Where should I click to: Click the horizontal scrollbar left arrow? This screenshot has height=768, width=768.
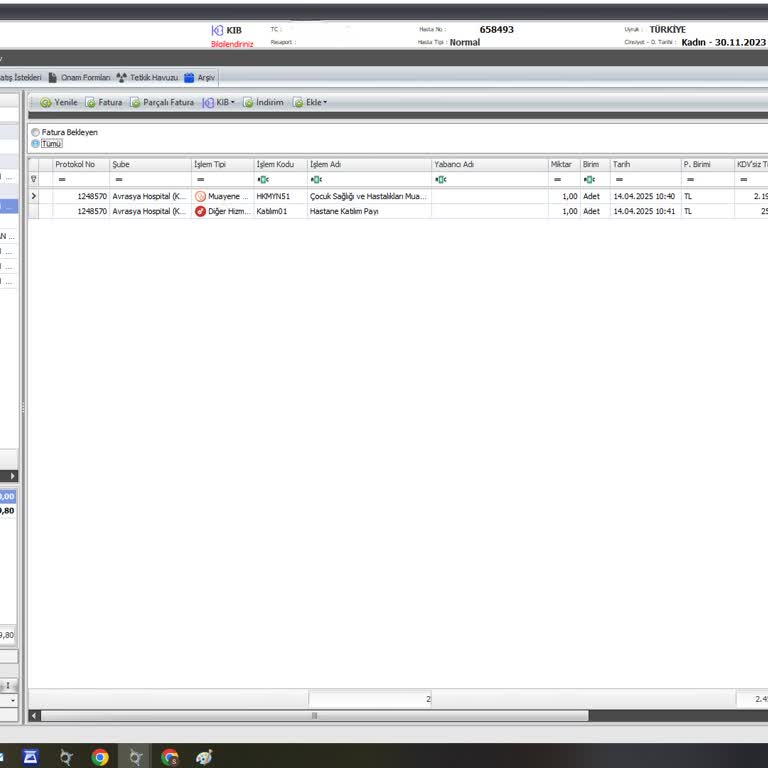[x=35, y=716]
